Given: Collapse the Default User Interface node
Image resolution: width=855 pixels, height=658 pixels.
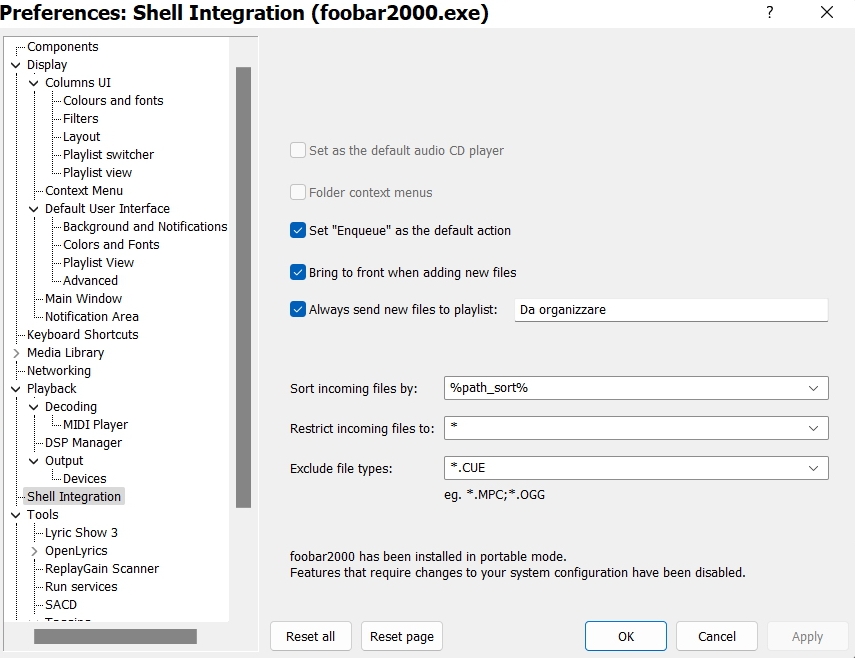Looking at the screenshot, I should 34,209.
